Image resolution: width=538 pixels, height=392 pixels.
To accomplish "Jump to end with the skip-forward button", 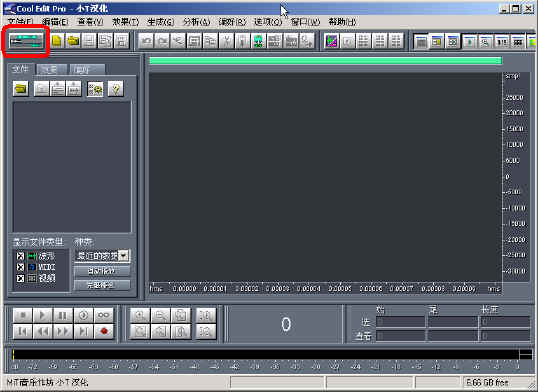I will (83, 331).
